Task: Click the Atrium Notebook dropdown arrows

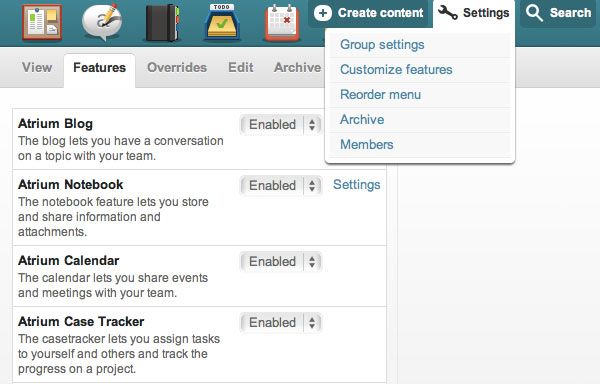Action: point(312,185)
